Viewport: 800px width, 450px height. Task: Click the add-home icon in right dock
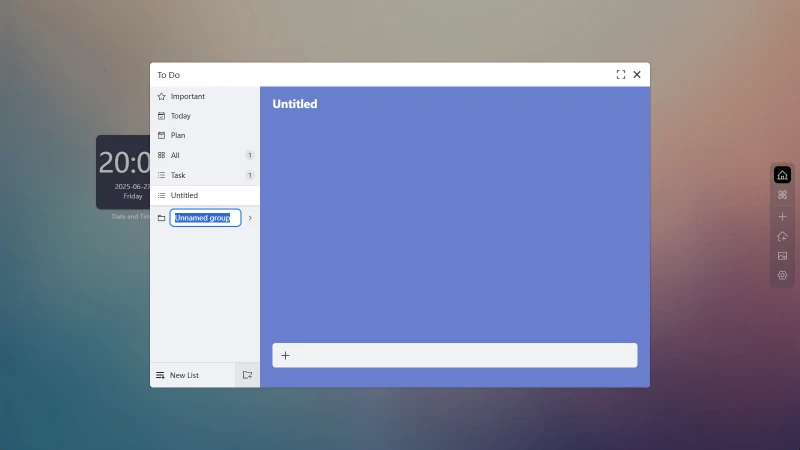pos(782,236)
